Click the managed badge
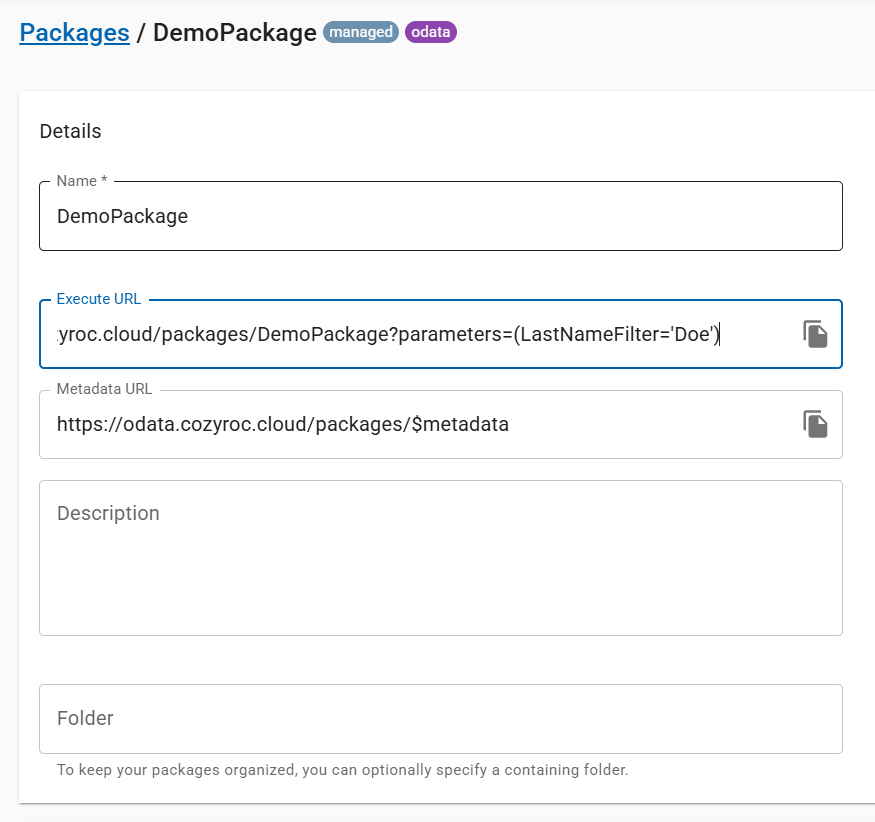Screen dimensions: 875x822 (x=361, y=32)
